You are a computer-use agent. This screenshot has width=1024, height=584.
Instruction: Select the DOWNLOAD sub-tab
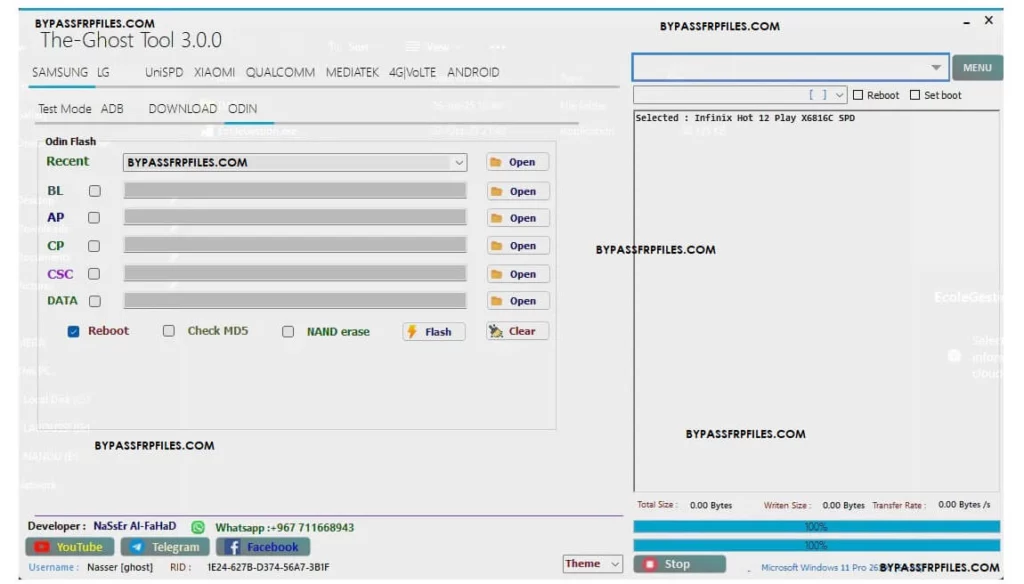pos(182,109)
